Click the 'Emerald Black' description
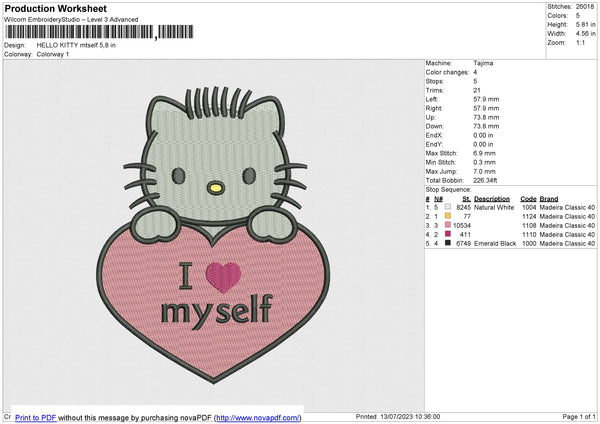The image size is (600, 424). [x=495, y=243]
